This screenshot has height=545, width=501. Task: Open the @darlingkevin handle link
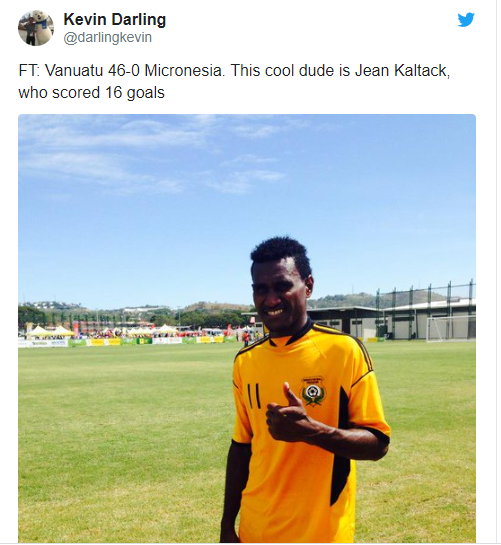pos(107,38)
